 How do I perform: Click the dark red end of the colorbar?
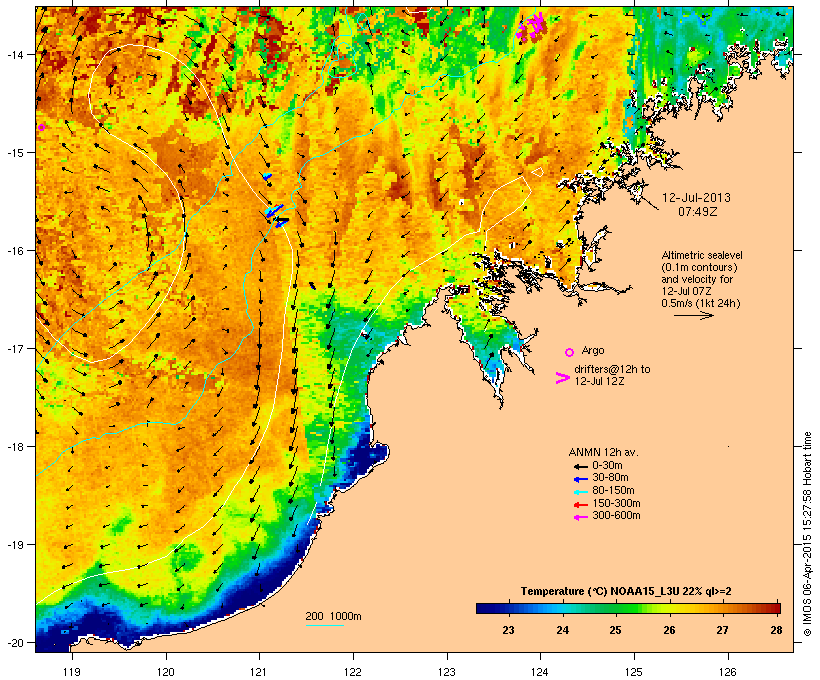point(775,608)
